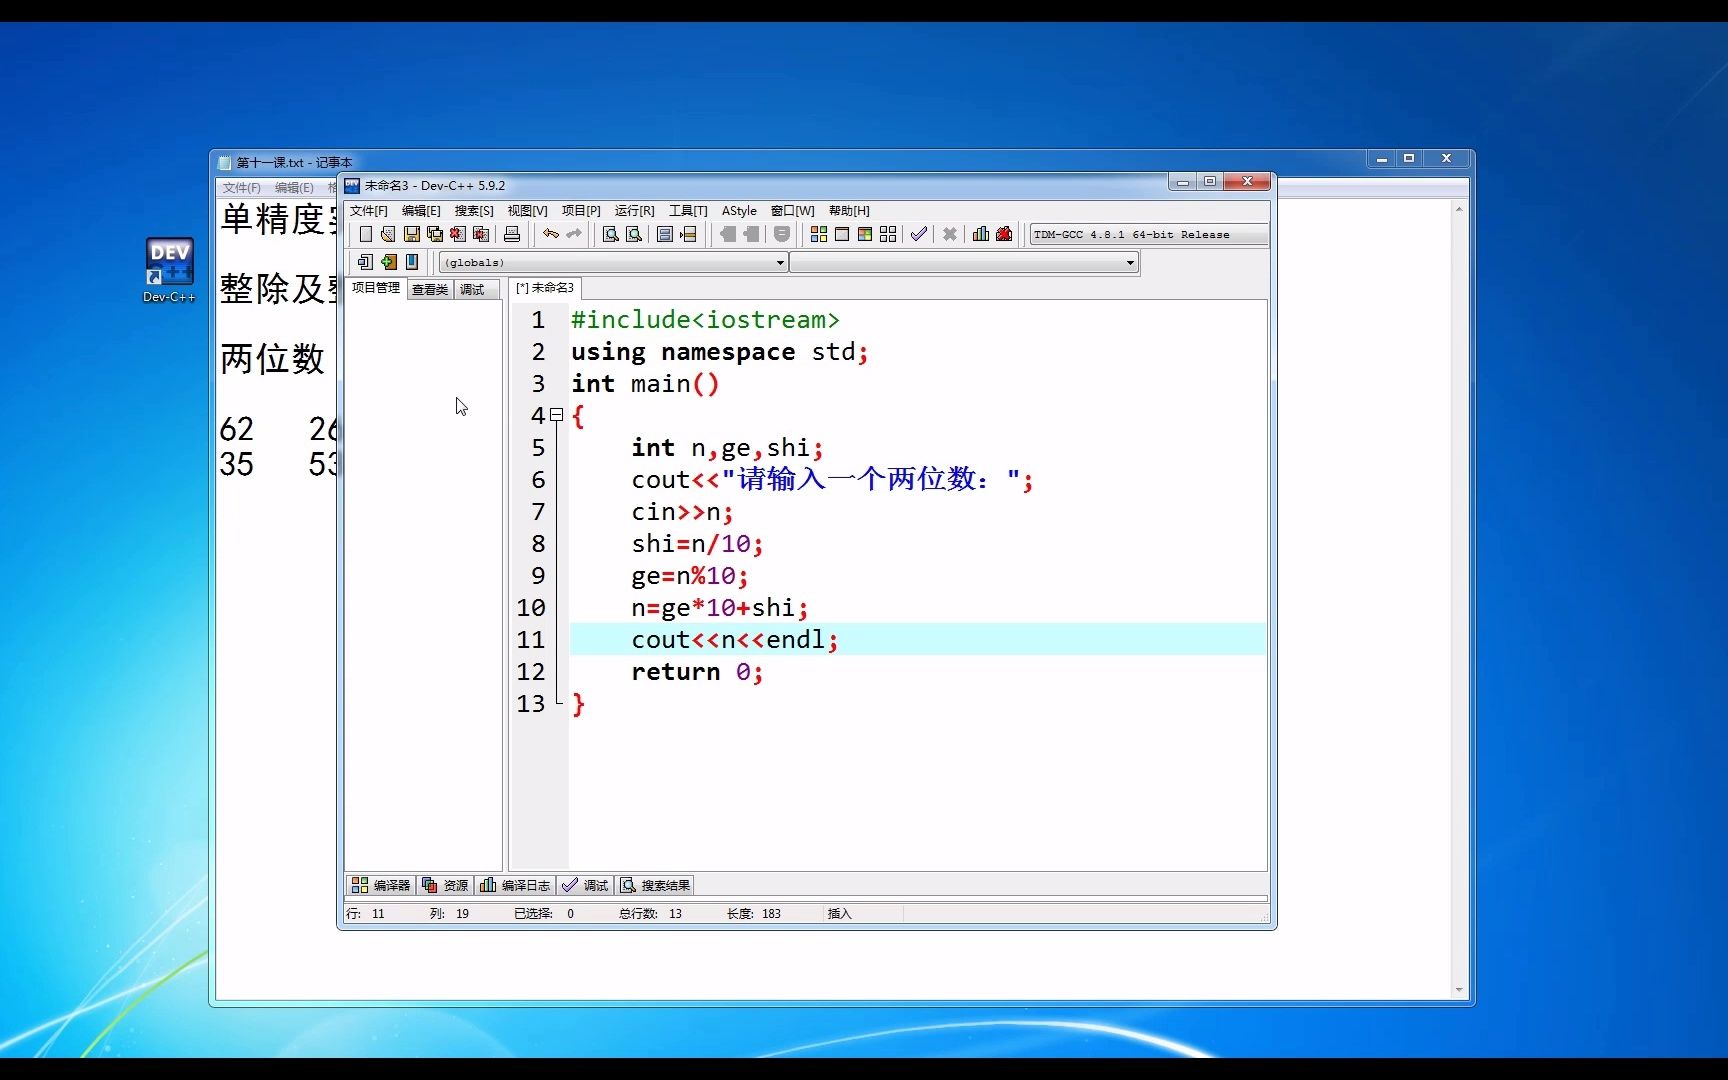
Task: Switch to the 项目管理 side tab
Action: [375, 288]
